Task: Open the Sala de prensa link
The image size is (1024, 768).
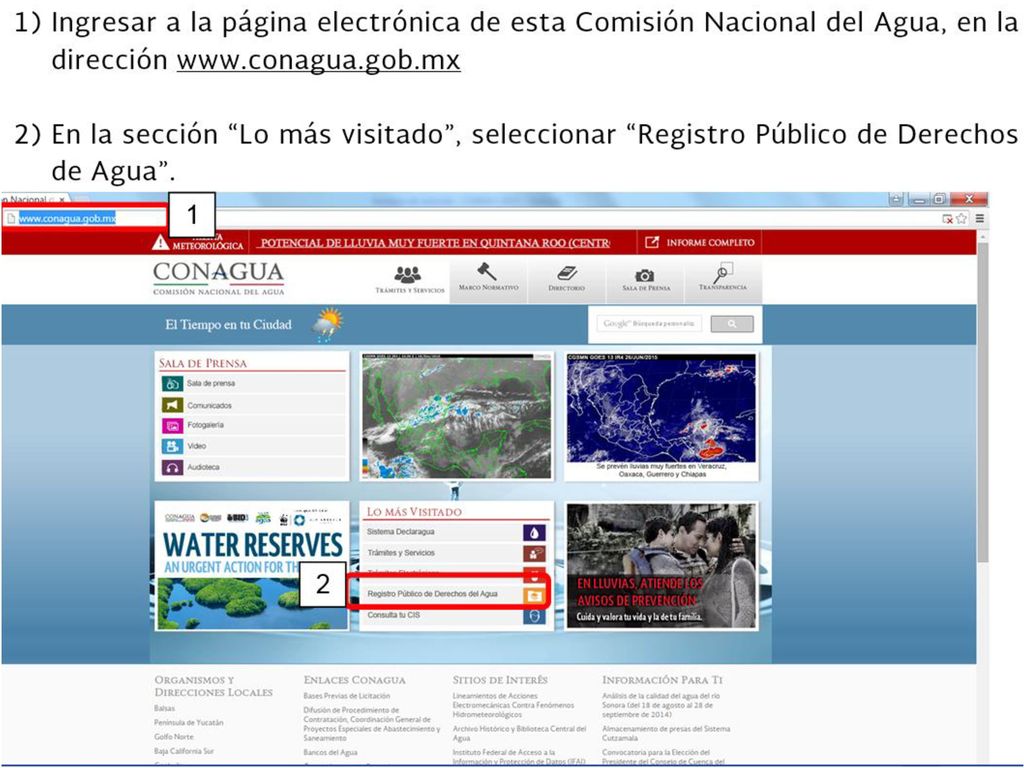Action: [211, 384]
